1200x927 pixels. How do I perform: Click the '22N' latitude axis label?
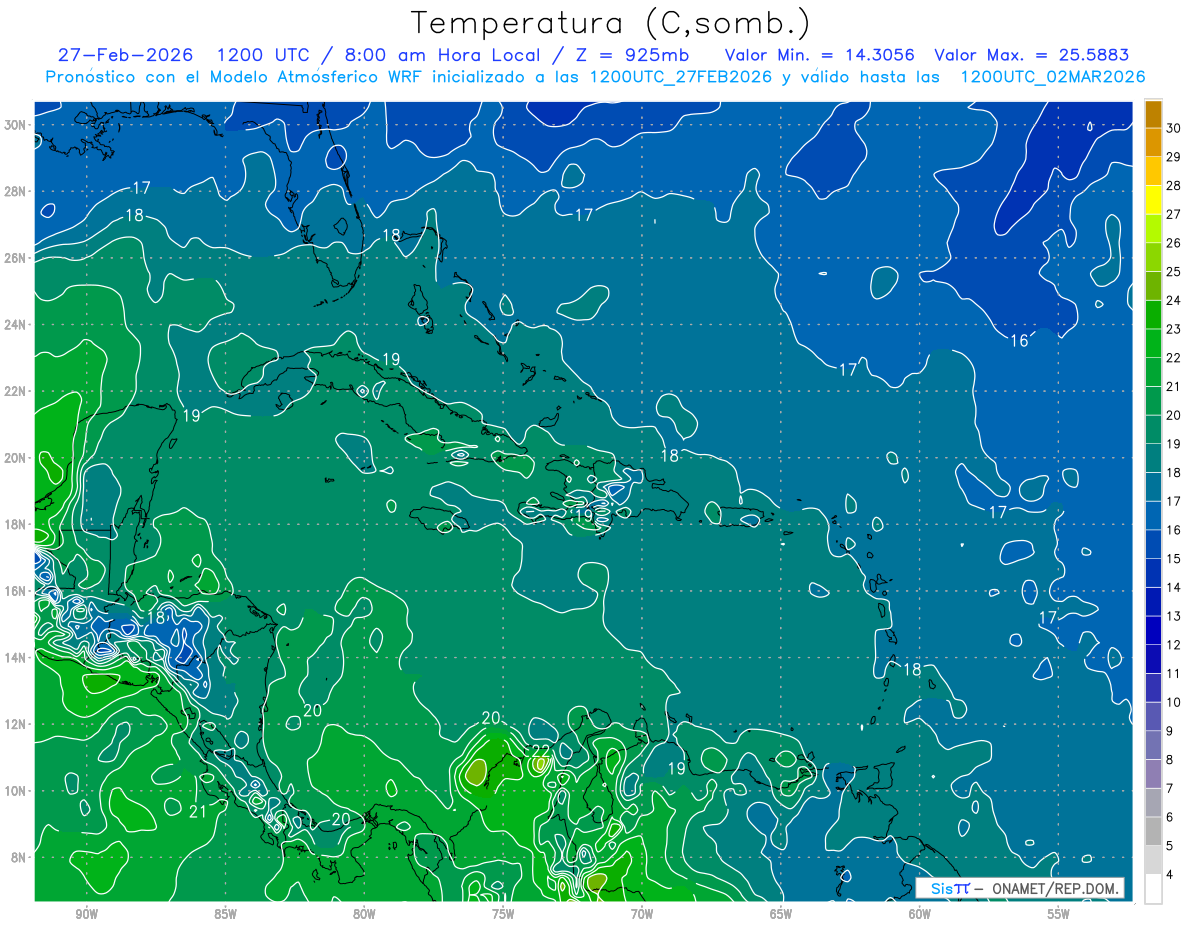pos(16,391)
